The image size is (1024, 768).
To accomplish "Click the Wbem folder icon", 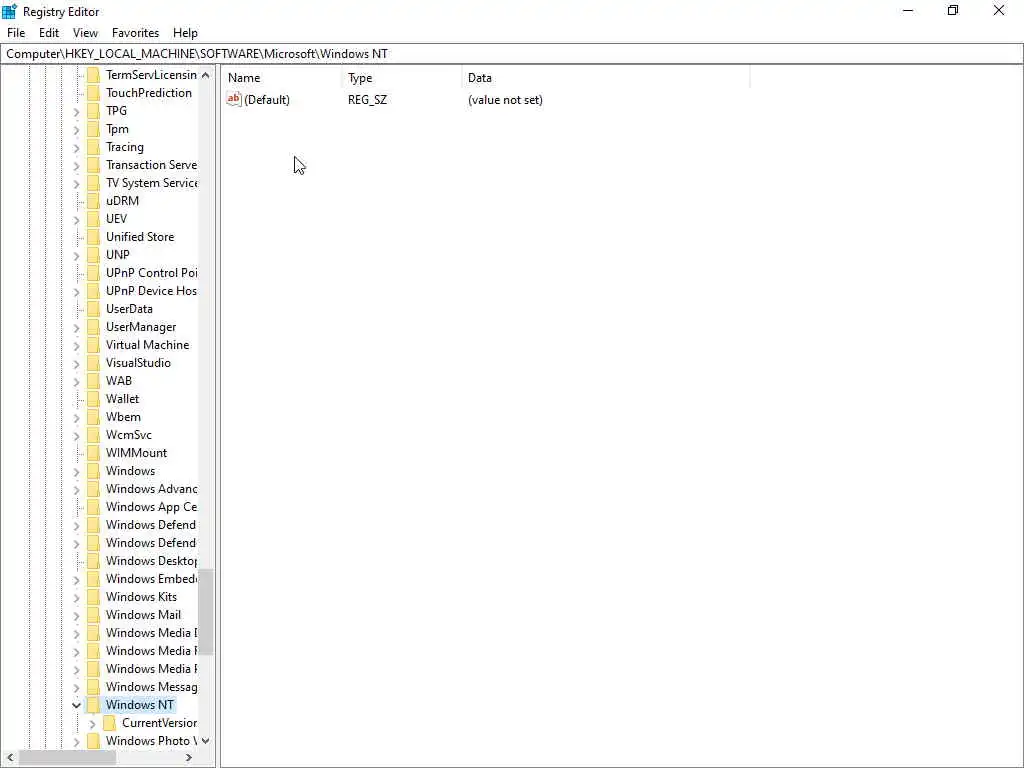I will point(93,417).
